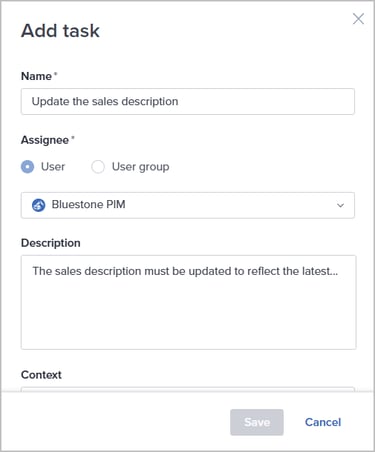Close the Add task dialog
The height and width of the screenshot is (452, 375).
coord(358,19)
